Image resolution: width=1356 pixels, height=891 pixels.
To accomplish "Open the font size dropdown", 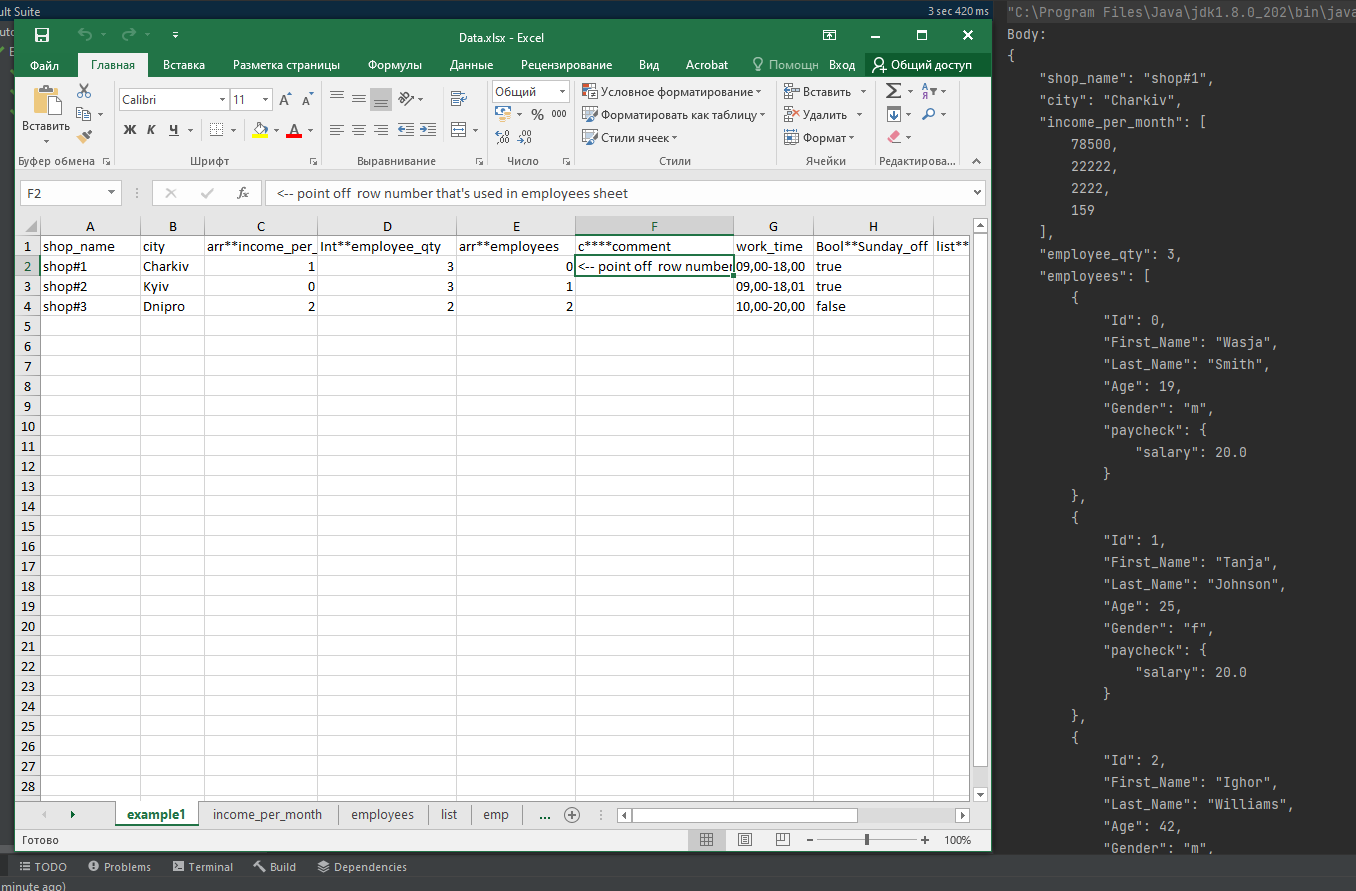I will coord(265,100).
